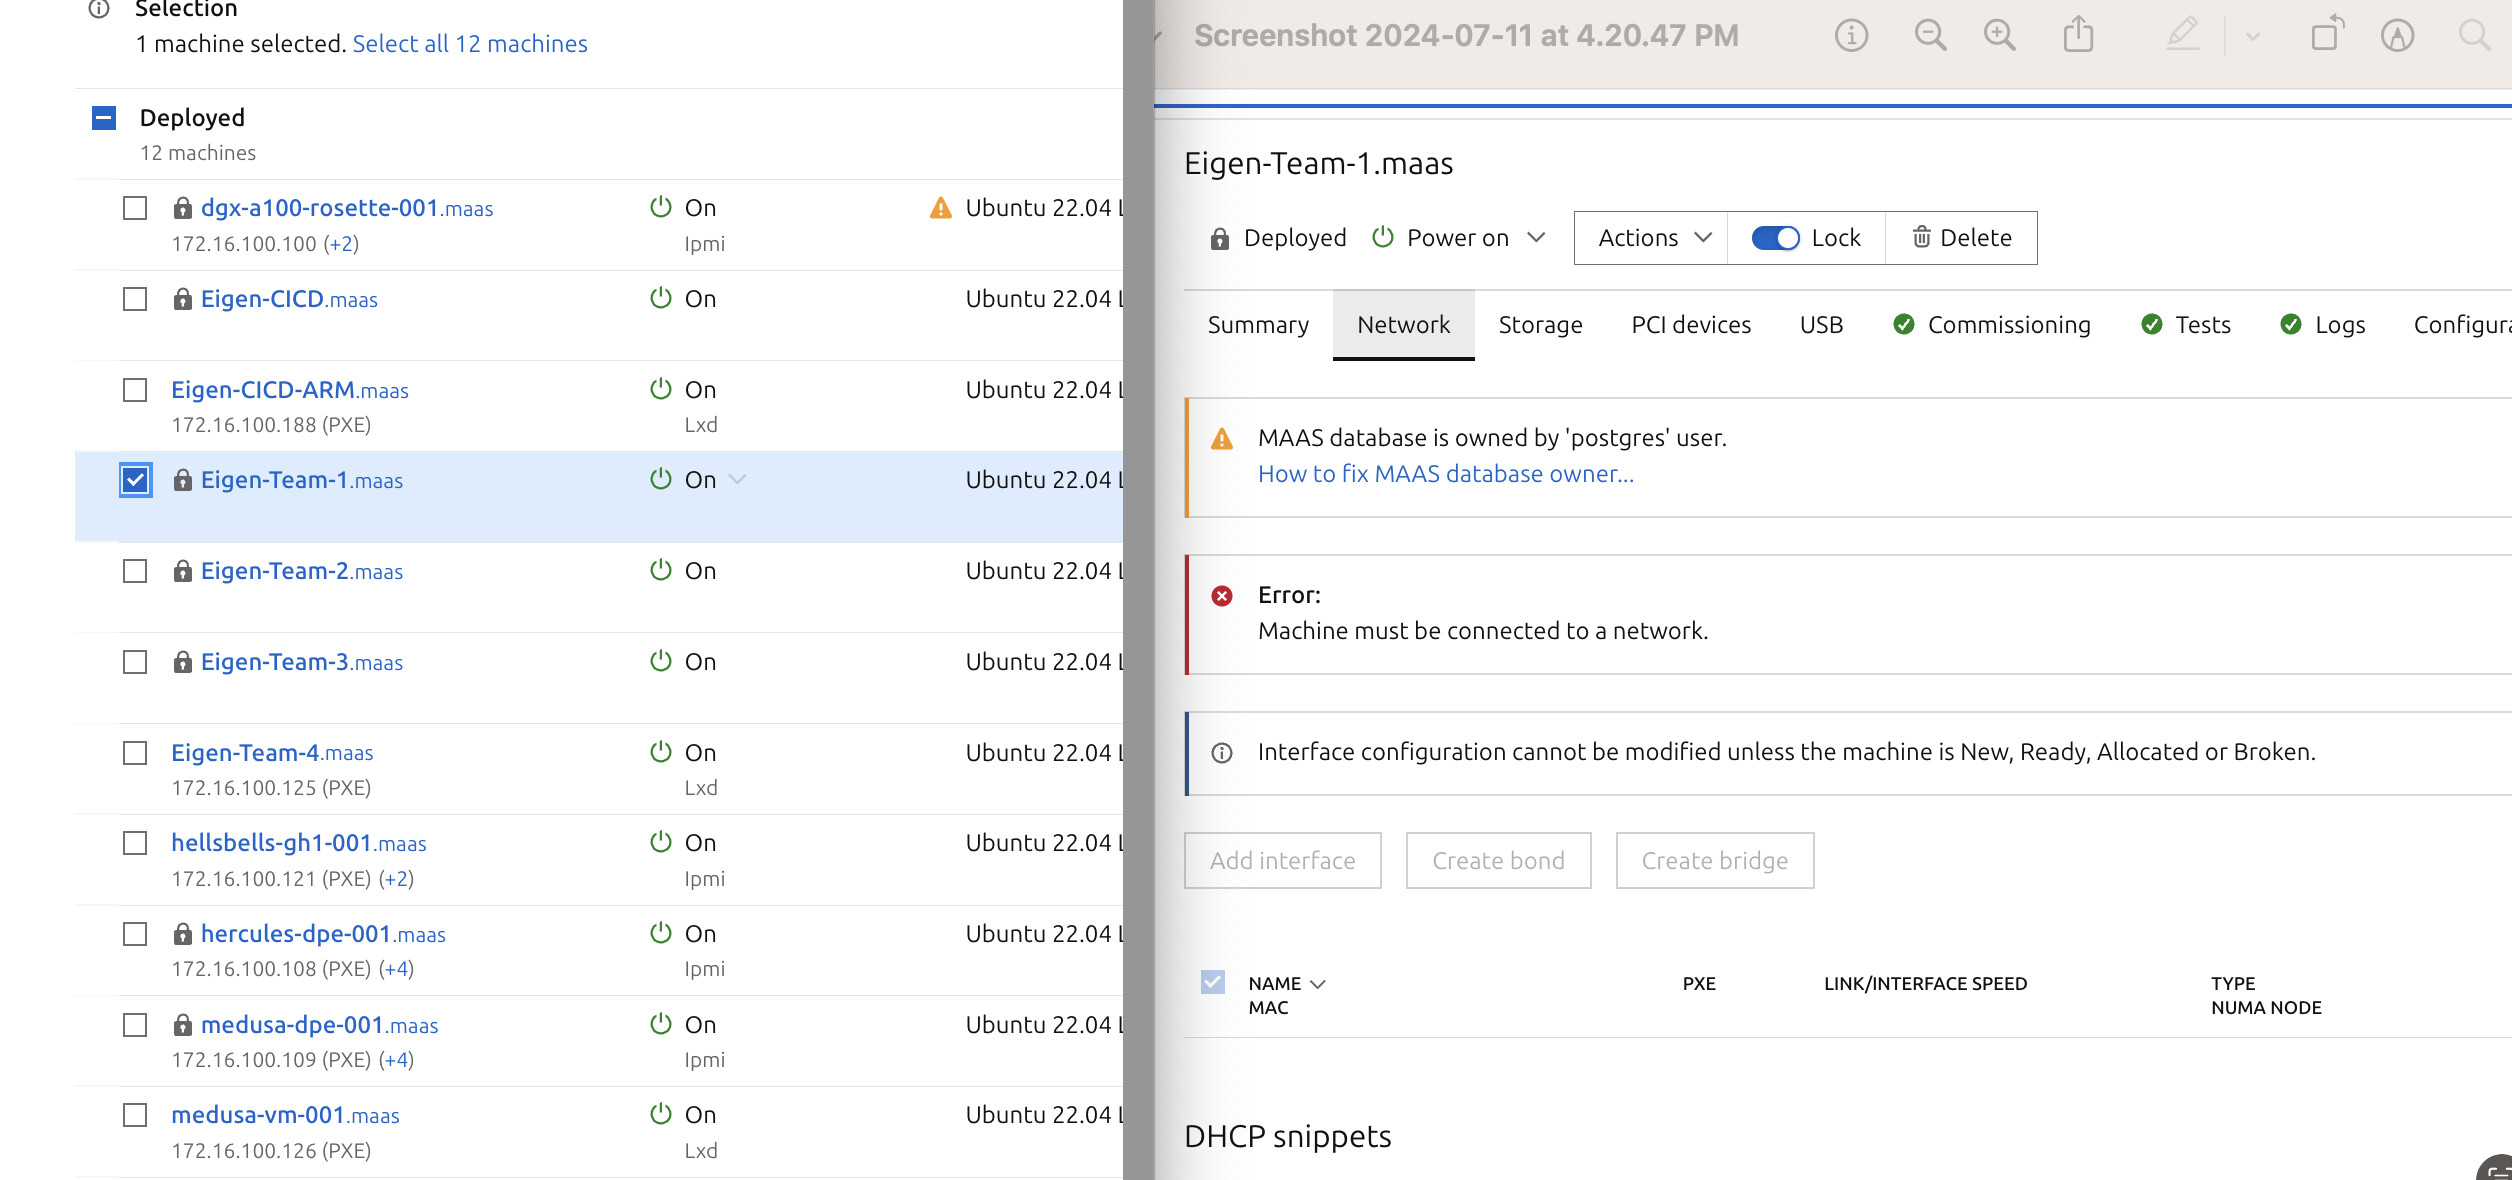Click the power icon on Eigen-CICD-ARM row

click(661, 389)
